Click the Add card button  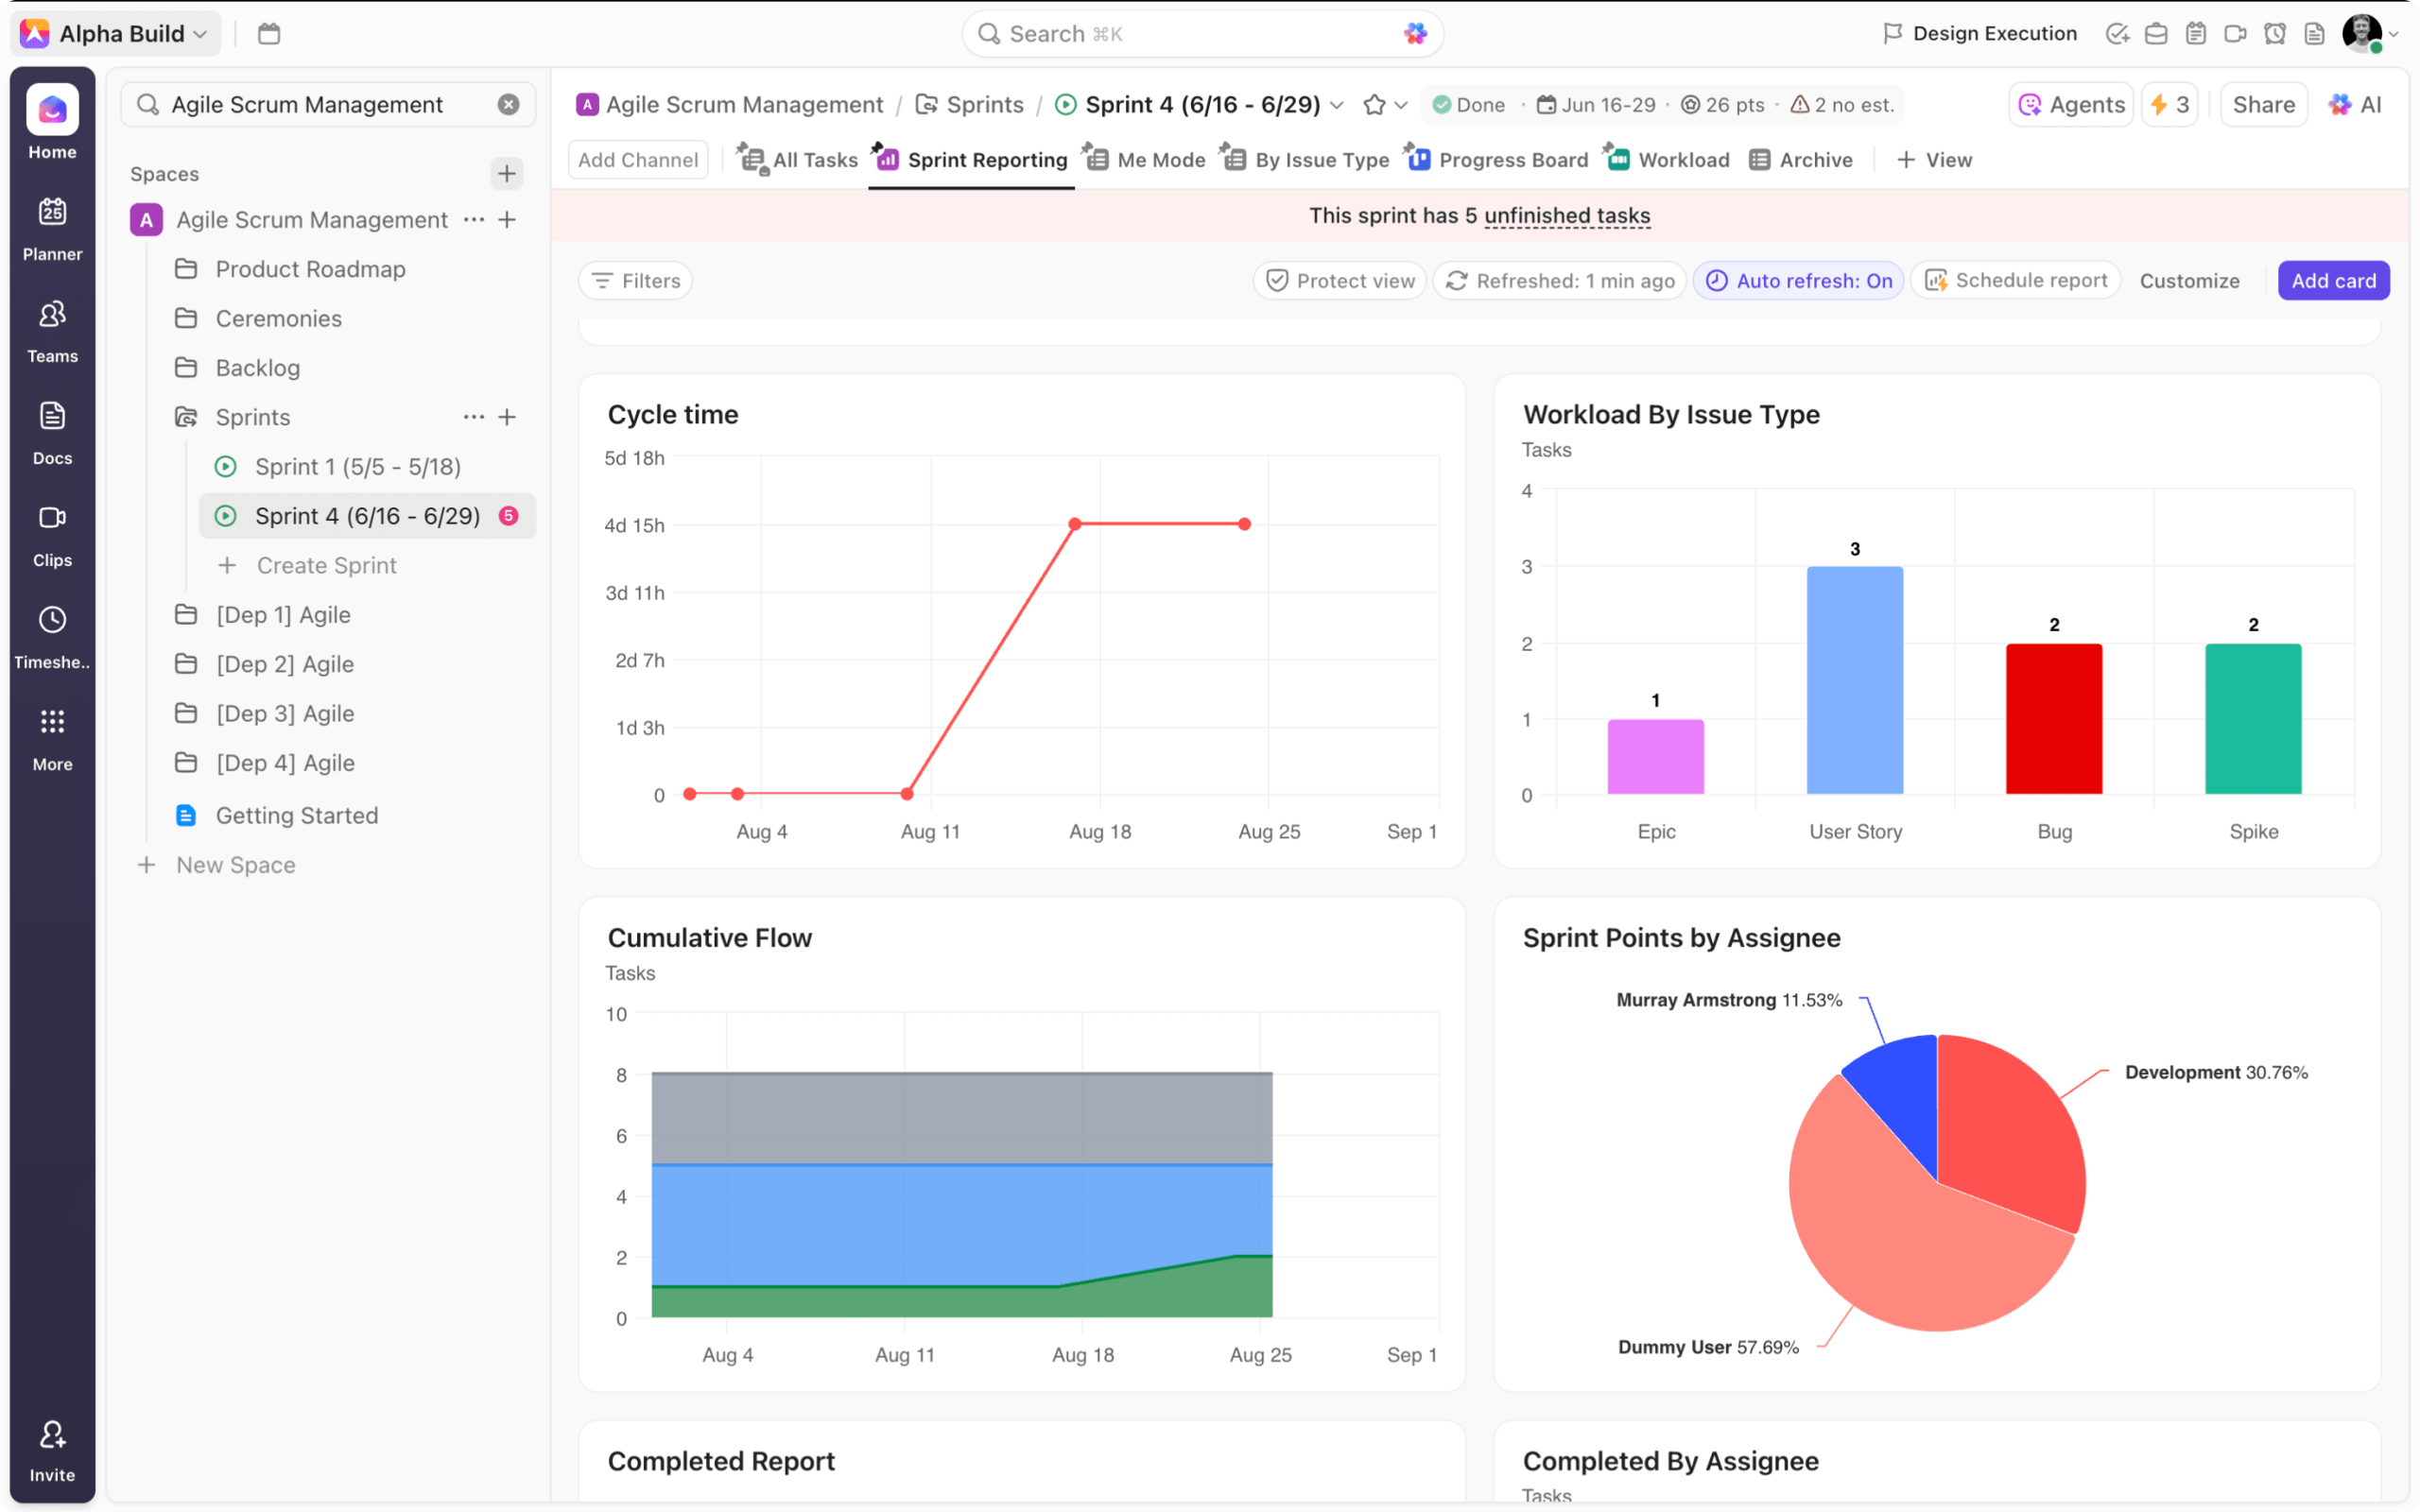click(2333, 281)
